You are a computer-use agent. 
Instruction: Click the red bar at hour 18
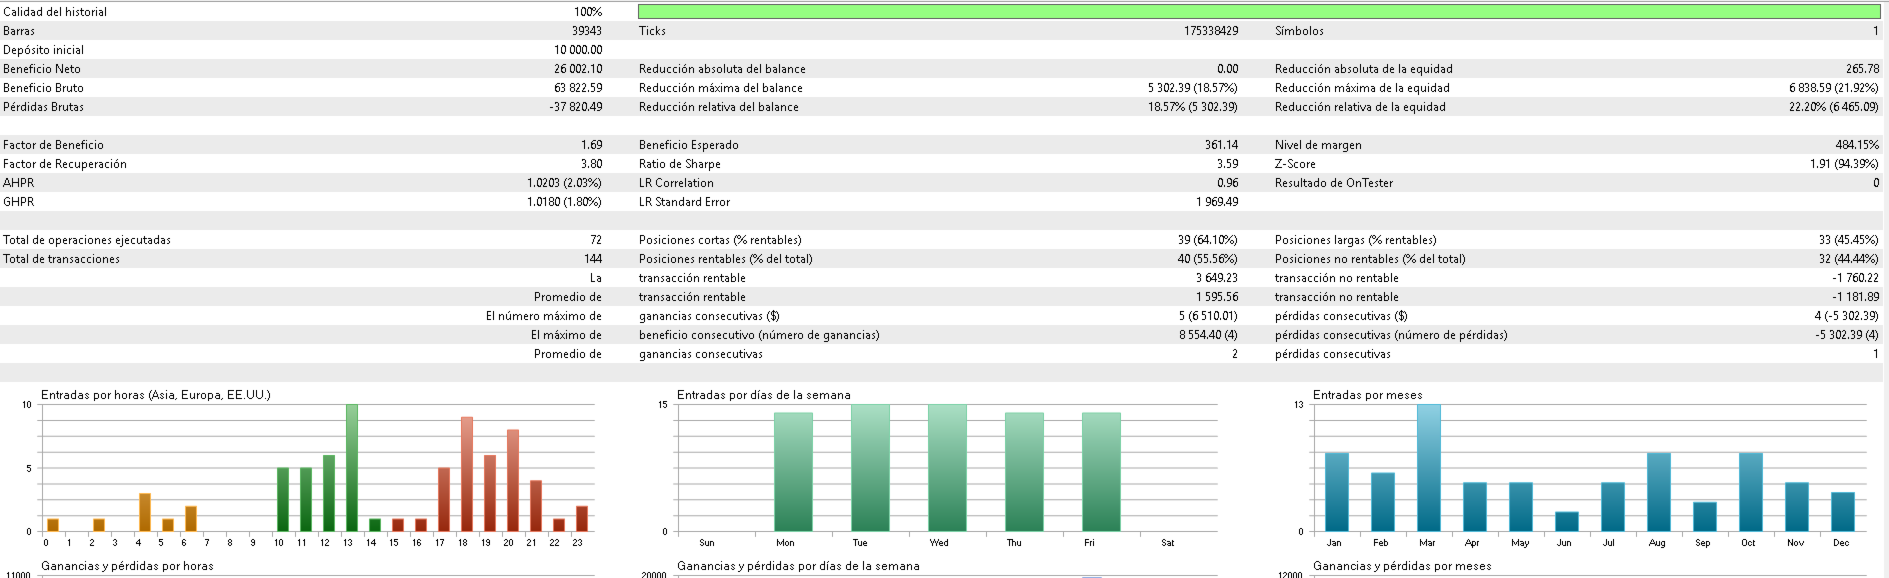click(x=467, y=474)
